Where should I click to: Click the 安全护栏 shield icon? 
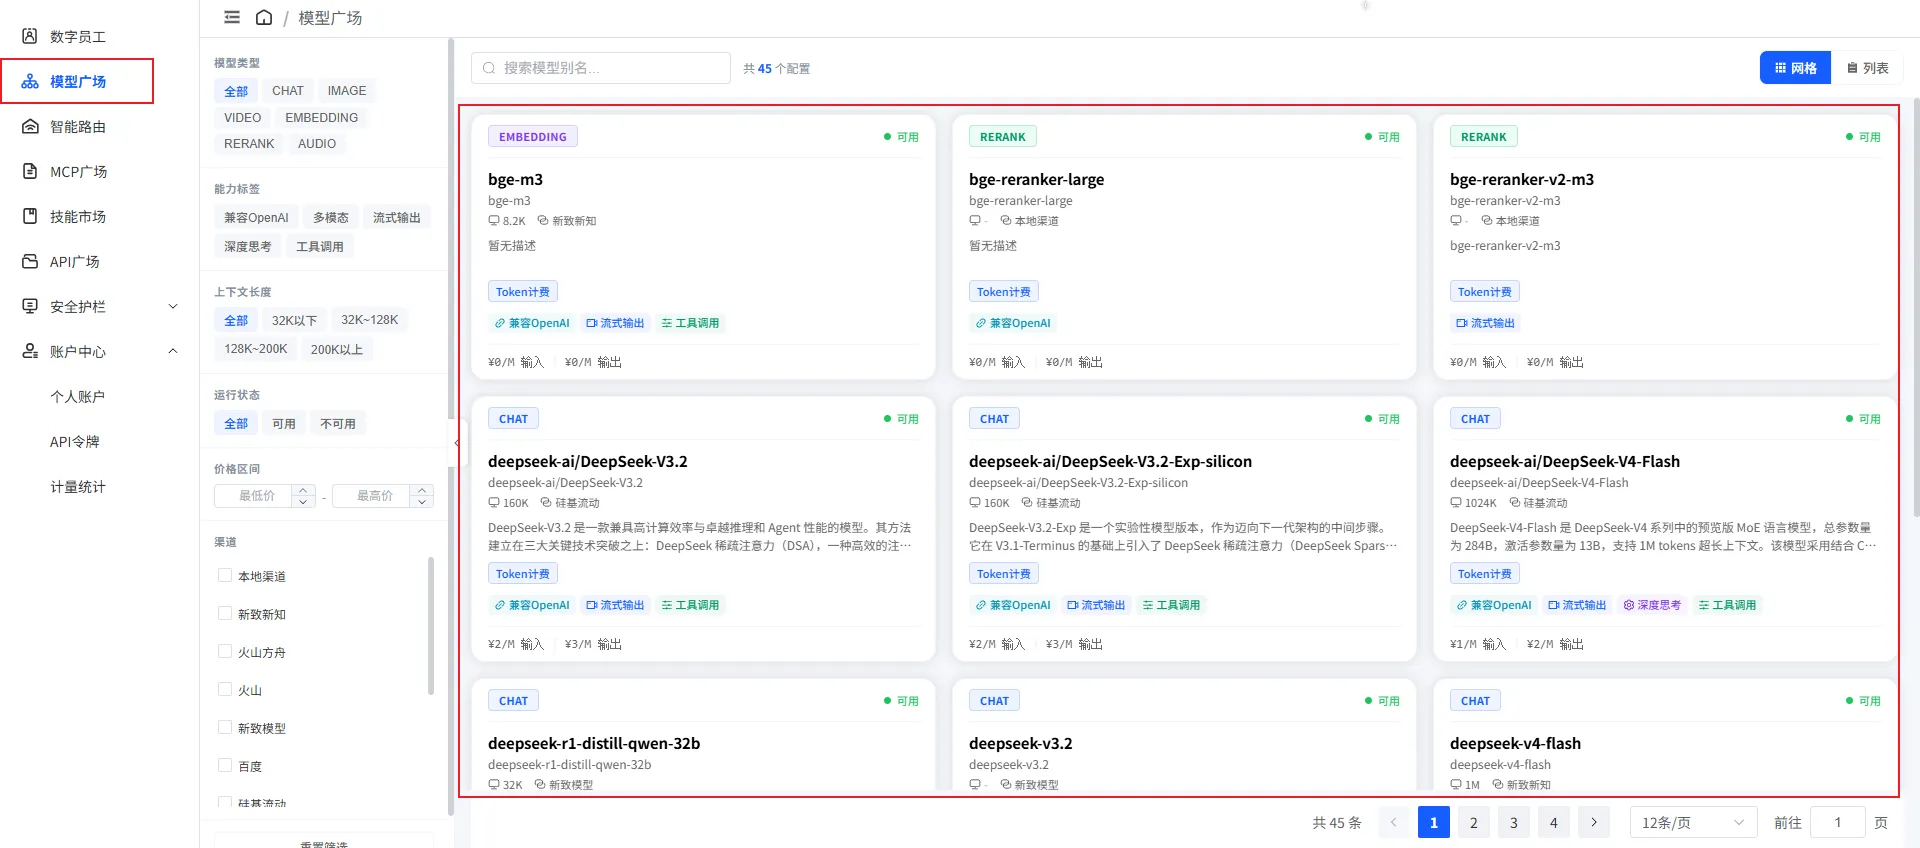(x=30, y=306)
